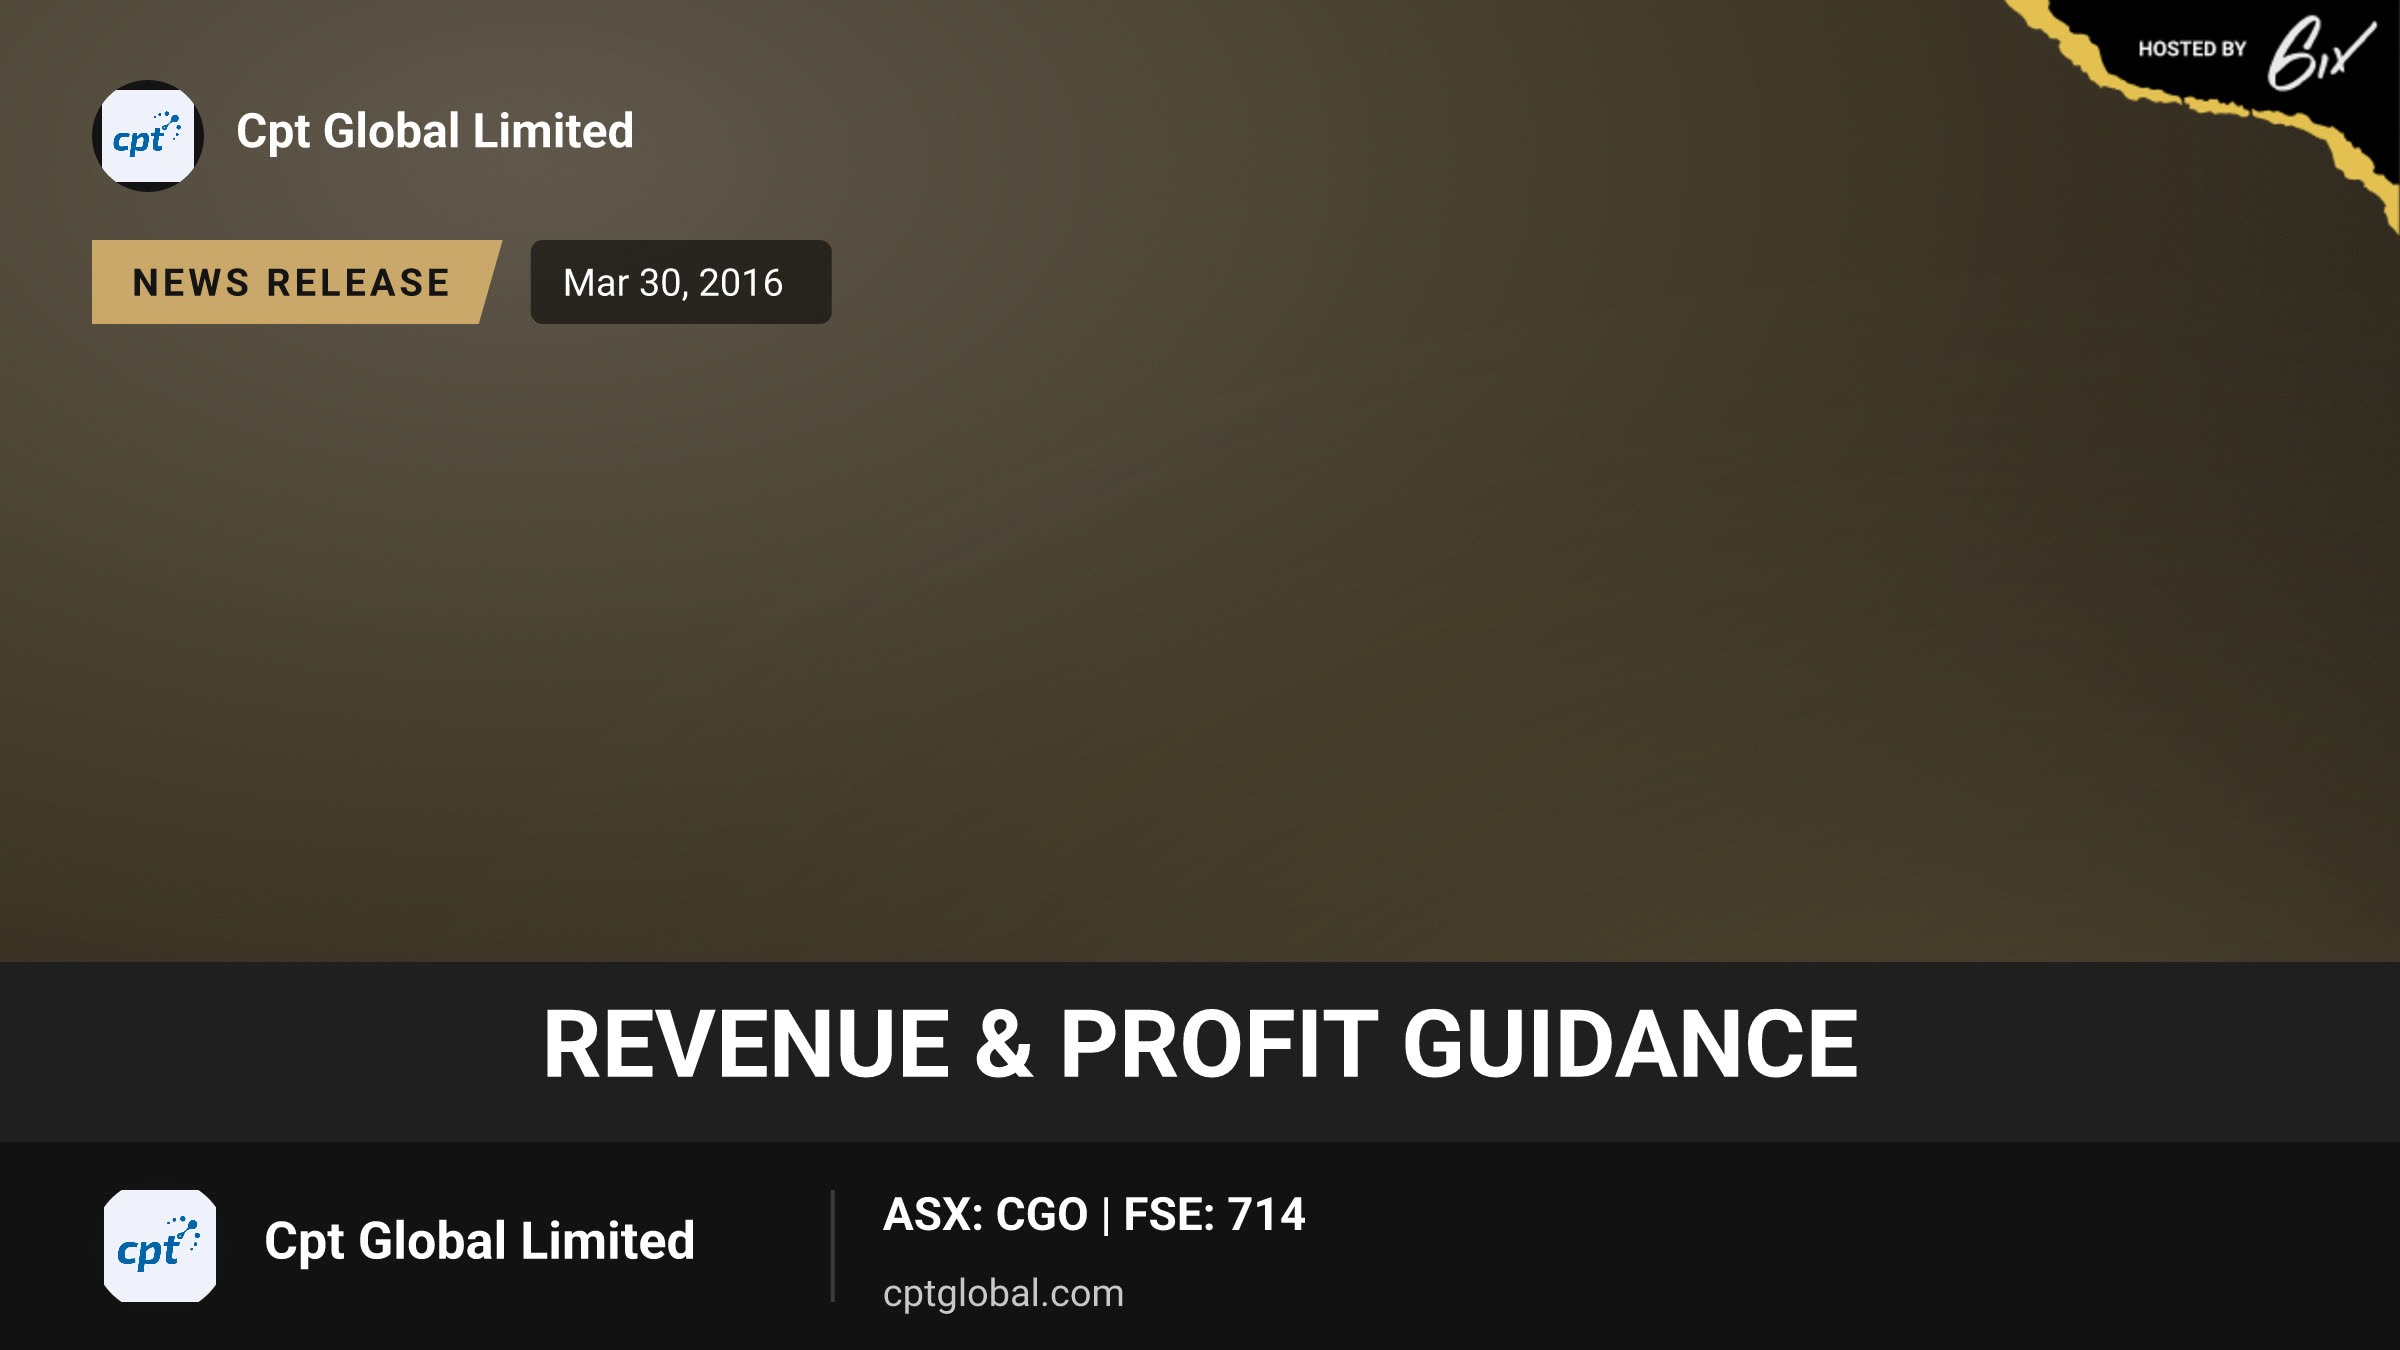The height and width of the screenshot is (1350, 2400).
Task: Click the word RELEASE on gold badge
Action: click(x=359, y=283)
